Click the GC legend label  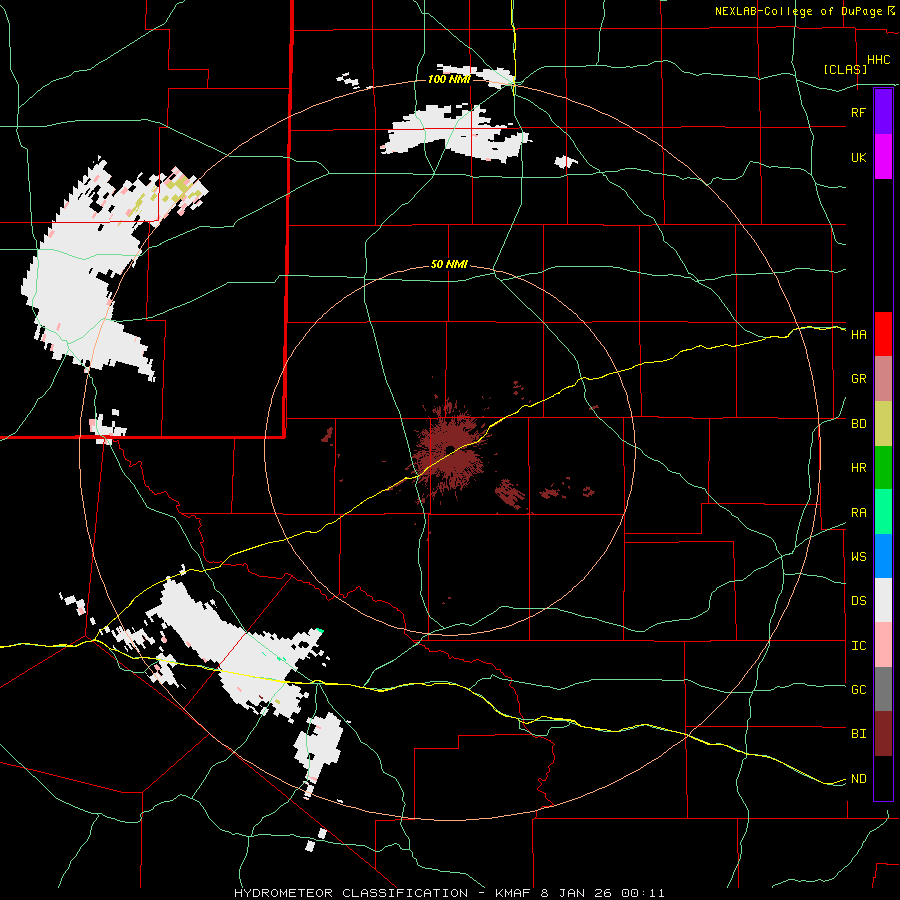pyautogui.click(x=859, y=690)
